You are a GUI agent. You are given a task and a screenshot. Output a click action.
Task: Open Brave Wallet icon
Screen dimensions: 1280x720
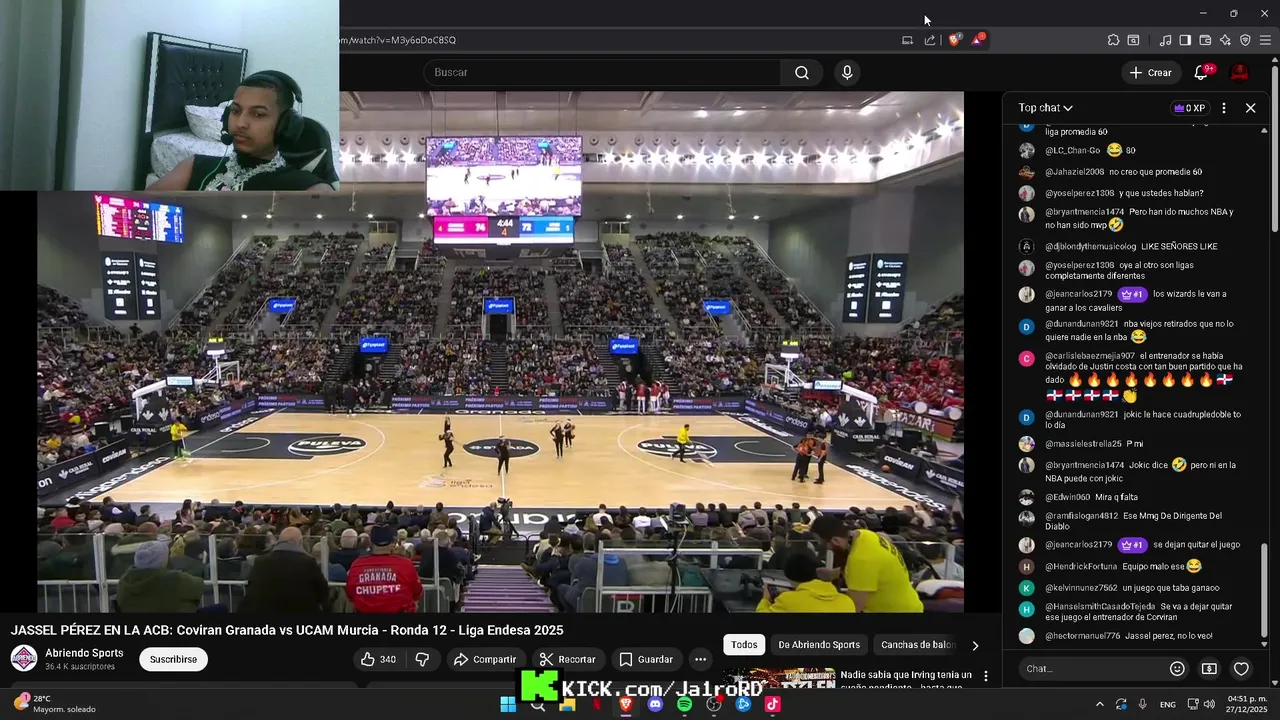1205,40
